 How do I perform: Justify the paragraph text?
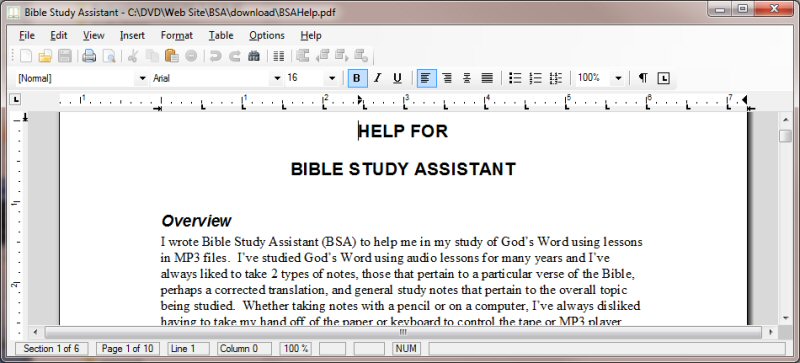[x=487, y=78]
